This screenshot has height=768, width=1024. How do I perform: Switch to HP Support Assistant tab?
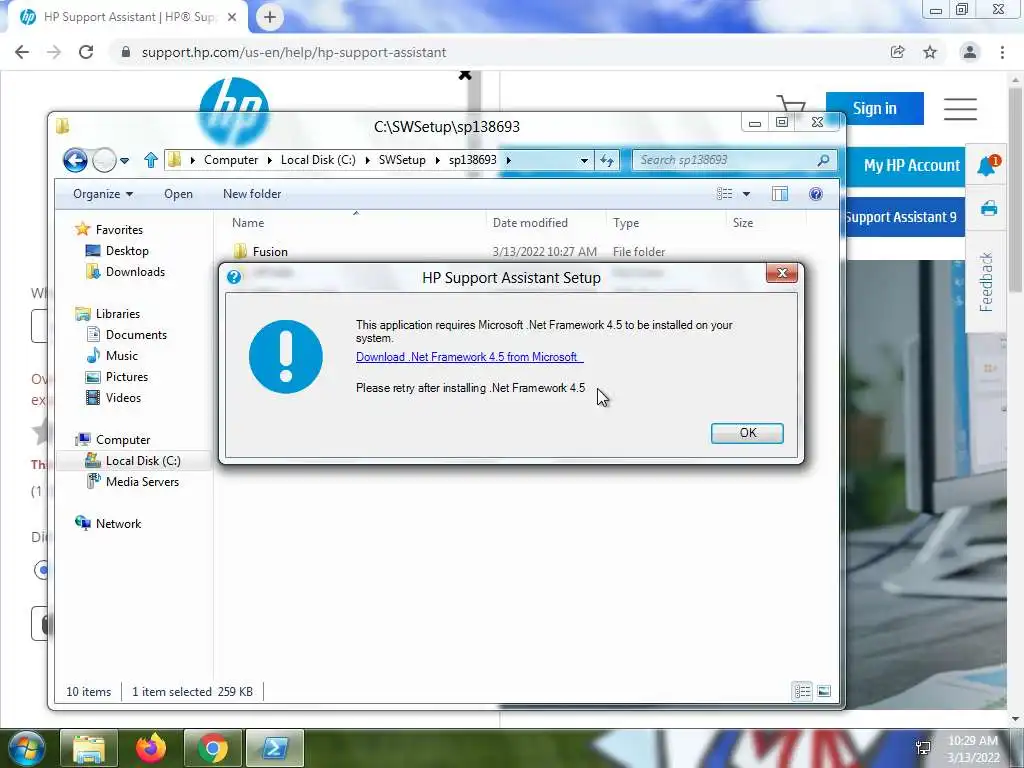tap(127, 17)
